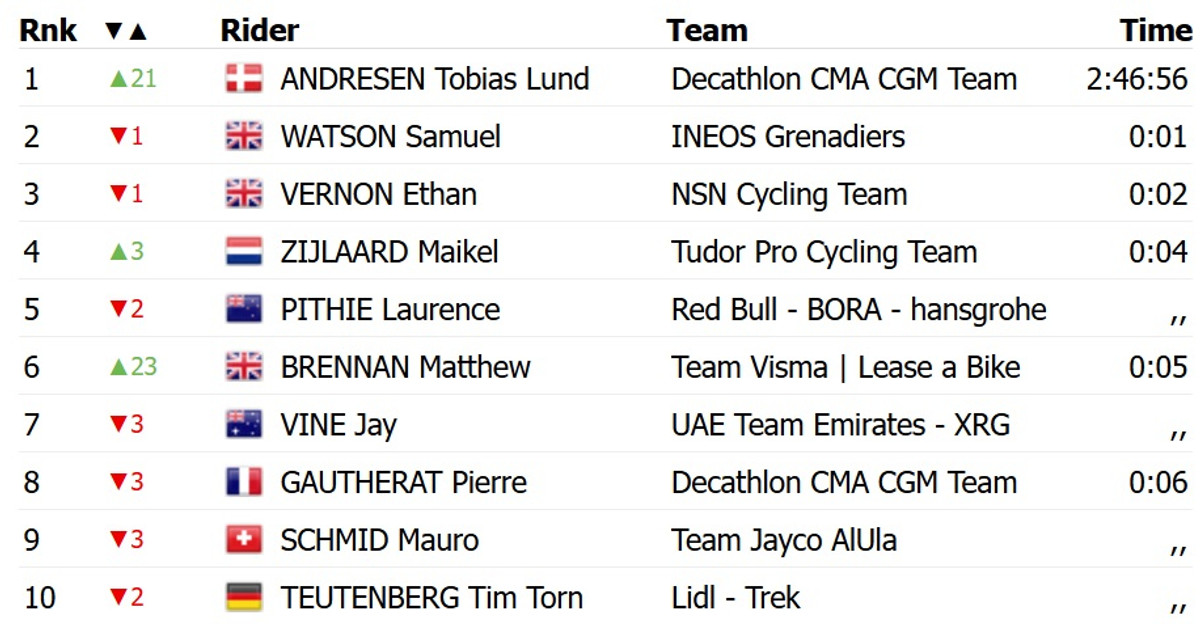
Task: Click Netherlands flag next to ZIJLAARD Maikel
Action: click(x=244, y=252)
